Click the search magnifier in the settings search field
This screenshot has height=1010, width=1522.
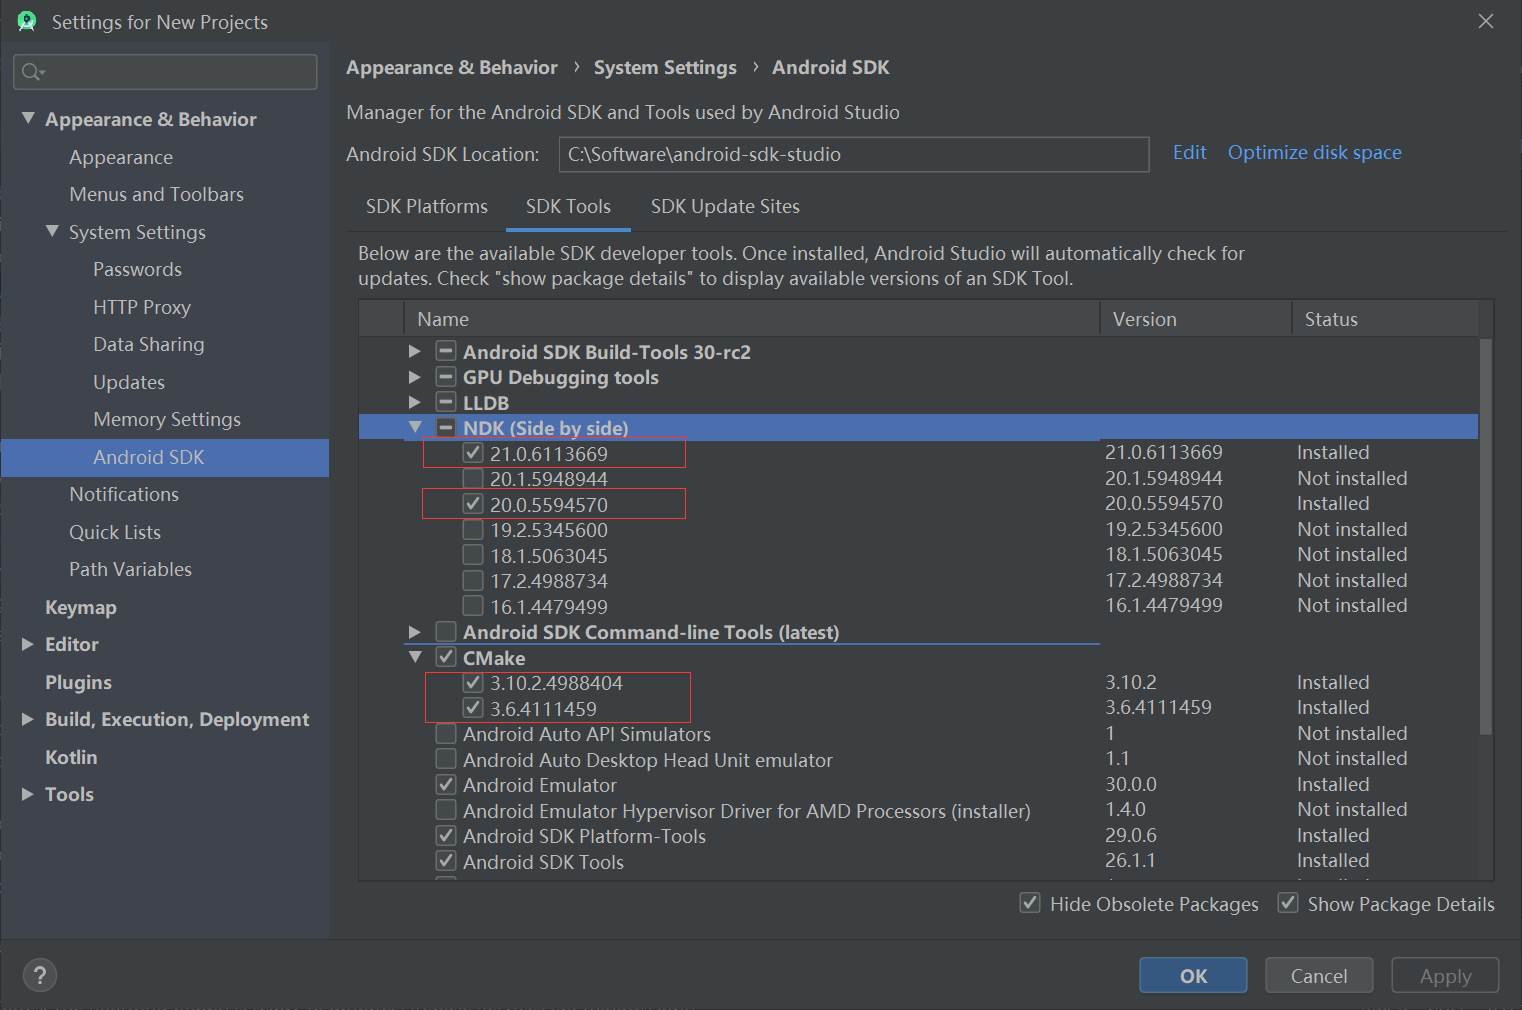(31, 71)
